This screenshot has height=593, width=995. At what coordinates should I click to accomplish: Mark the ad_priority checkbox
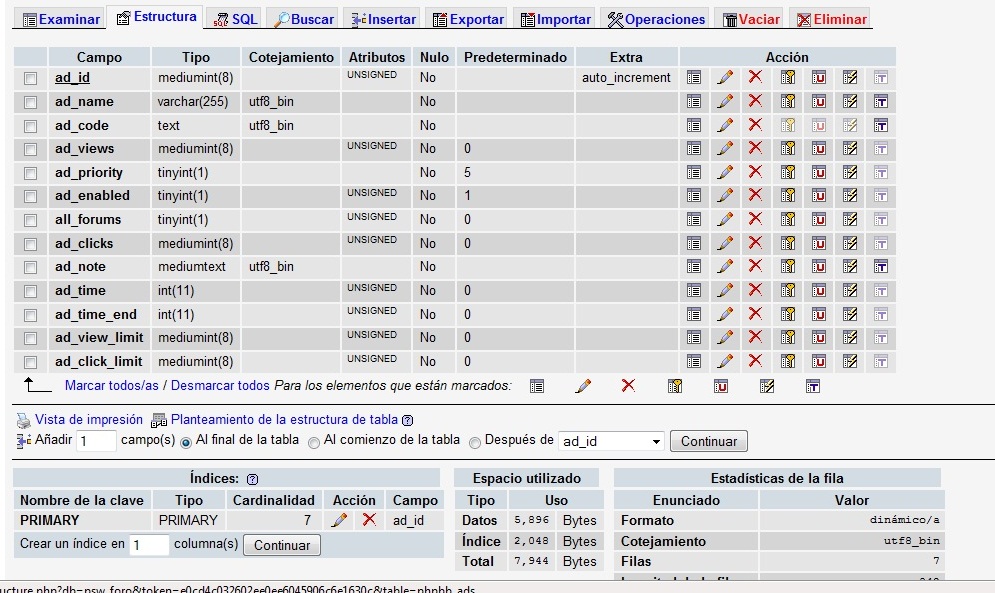tap(30, 173)
